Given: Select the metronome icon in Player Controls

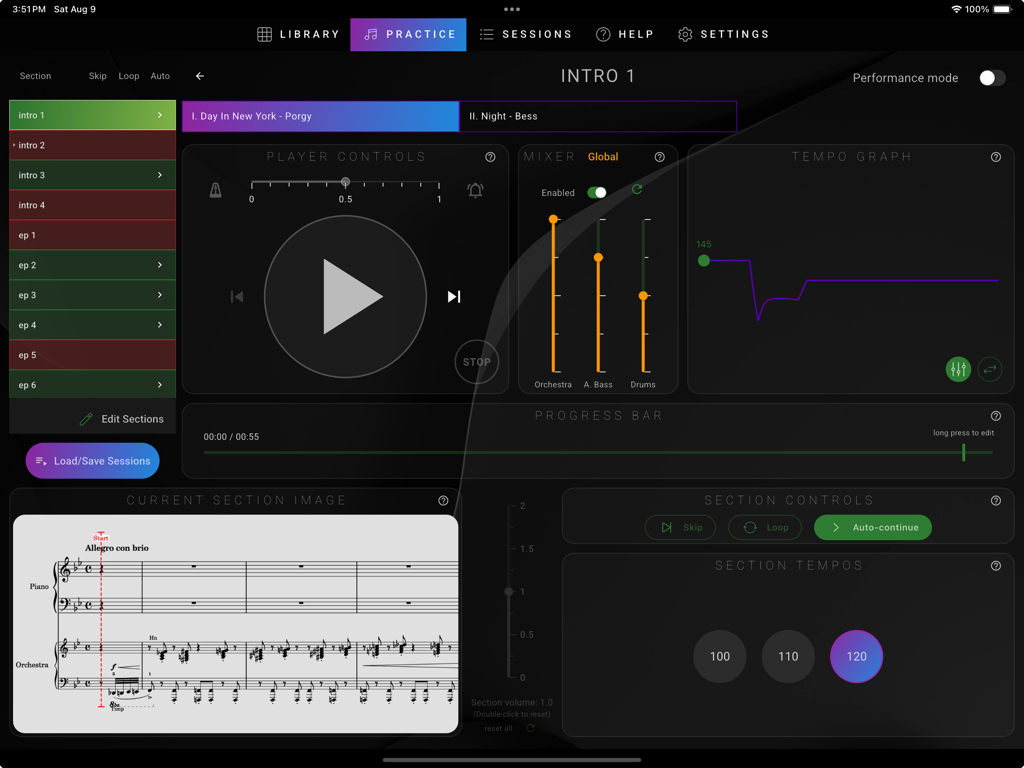Looking at the screenshot, I should click(x=216, y=190).
